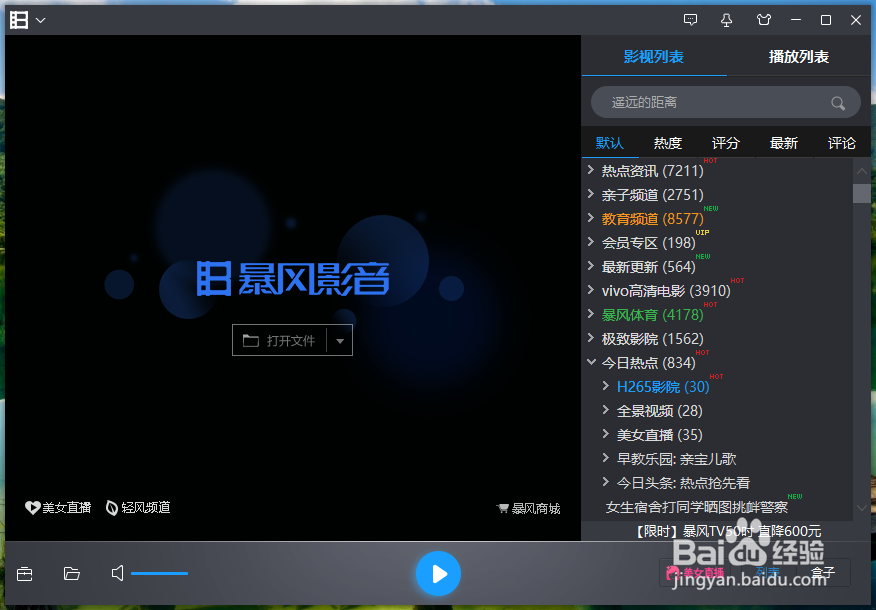Expand the 热点资讯 (7211) category arrow

[x=591, y=170]
